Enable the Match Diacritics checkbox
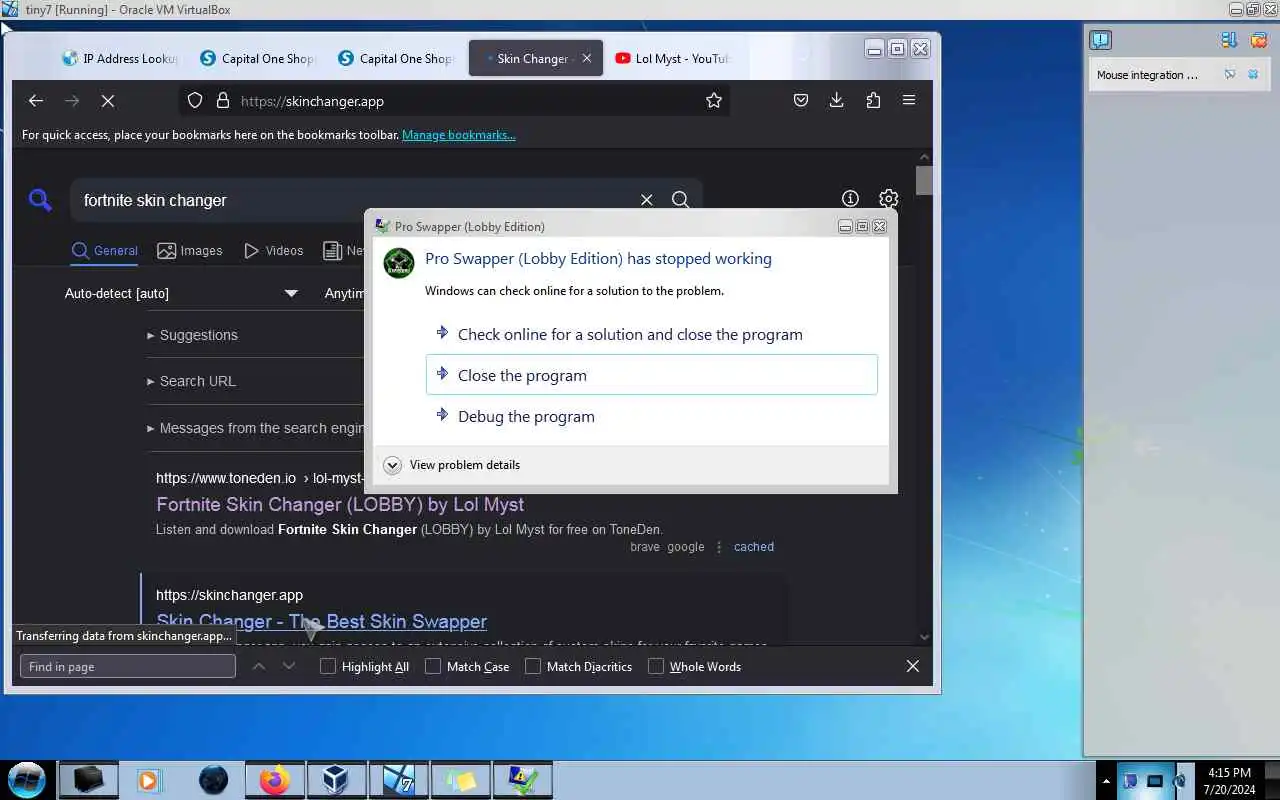Image resolution: width=1280 pixels, height=800 pixels. (533, 666)
